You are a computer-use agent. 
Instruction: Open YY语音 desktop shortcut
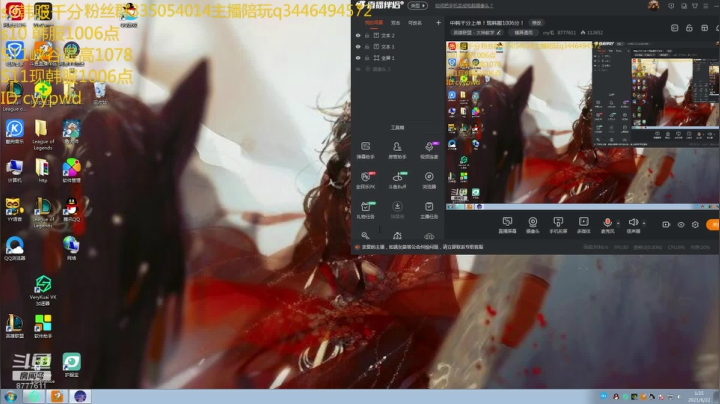tap(14, 210)
